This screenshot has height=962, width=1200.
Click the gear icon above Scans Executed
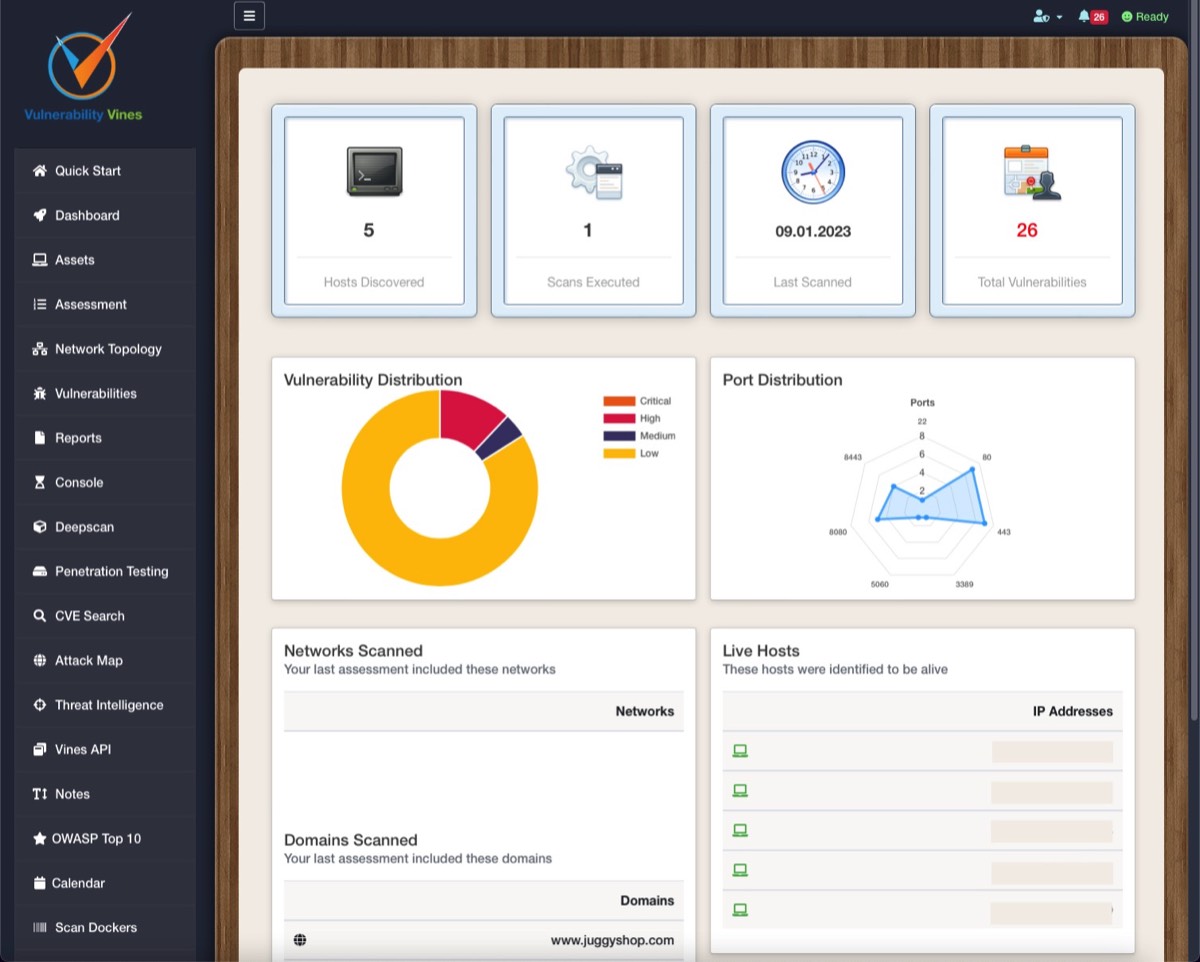pos(594,172)
